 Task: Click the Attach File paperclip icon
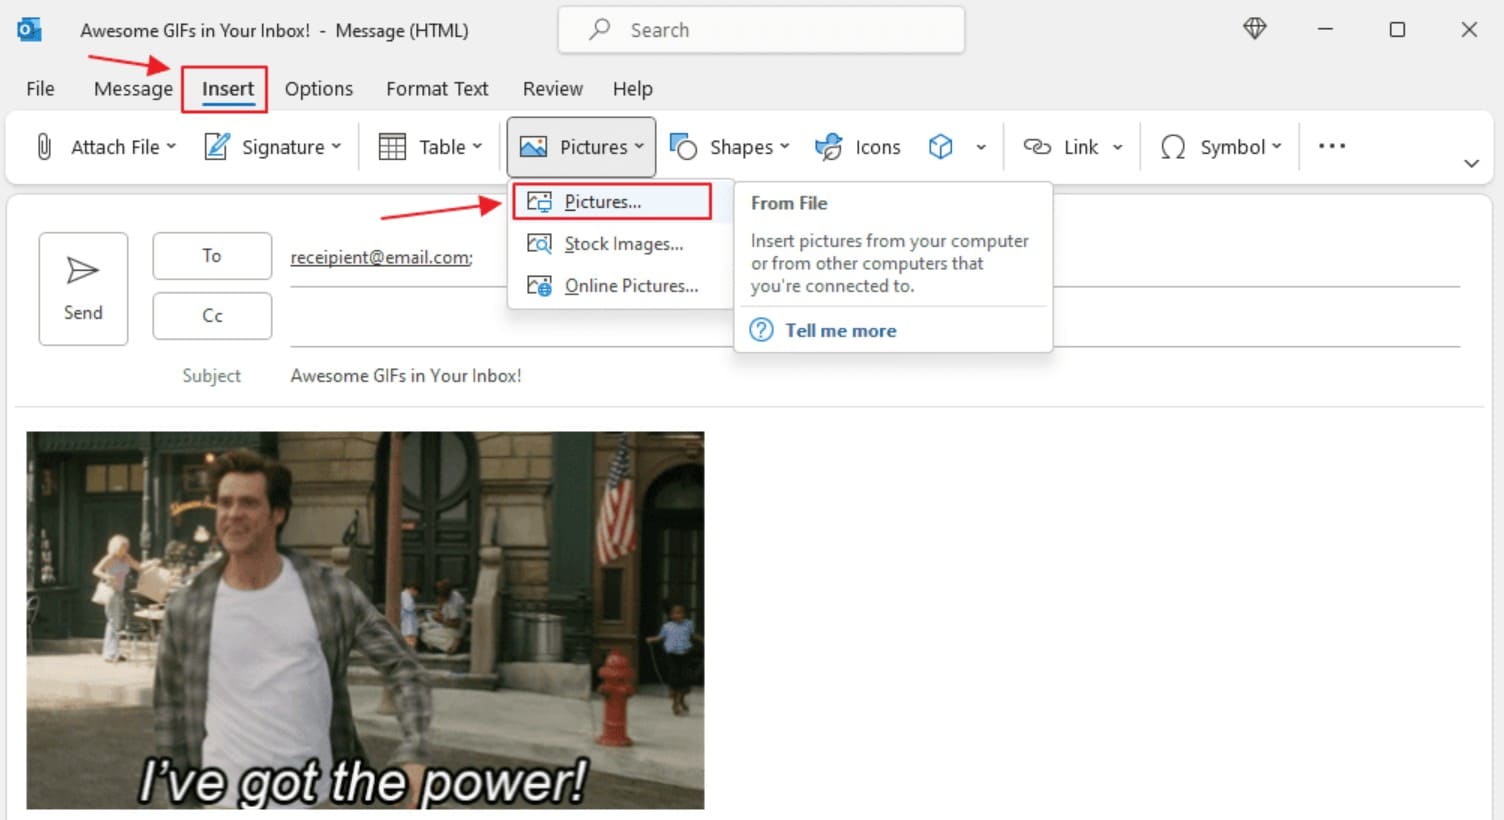coord(43,146)
